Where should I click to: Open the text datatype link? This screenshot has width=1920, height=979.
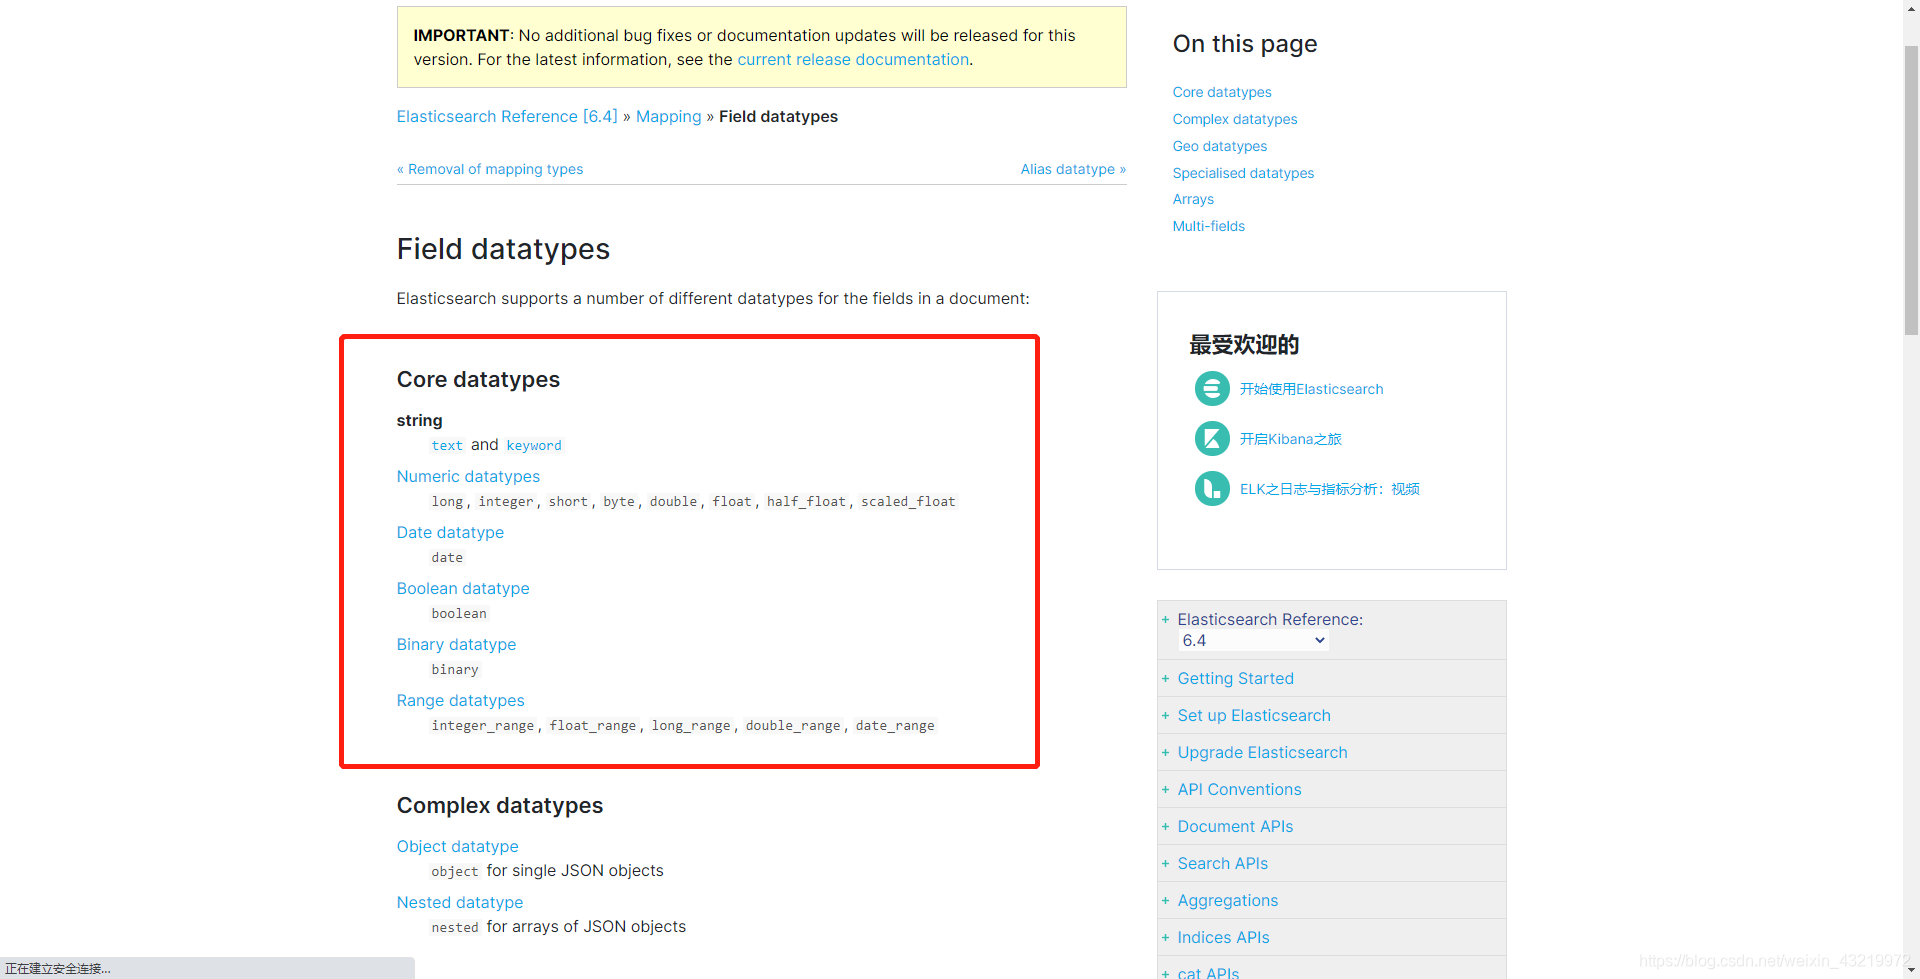click(447, 445)
